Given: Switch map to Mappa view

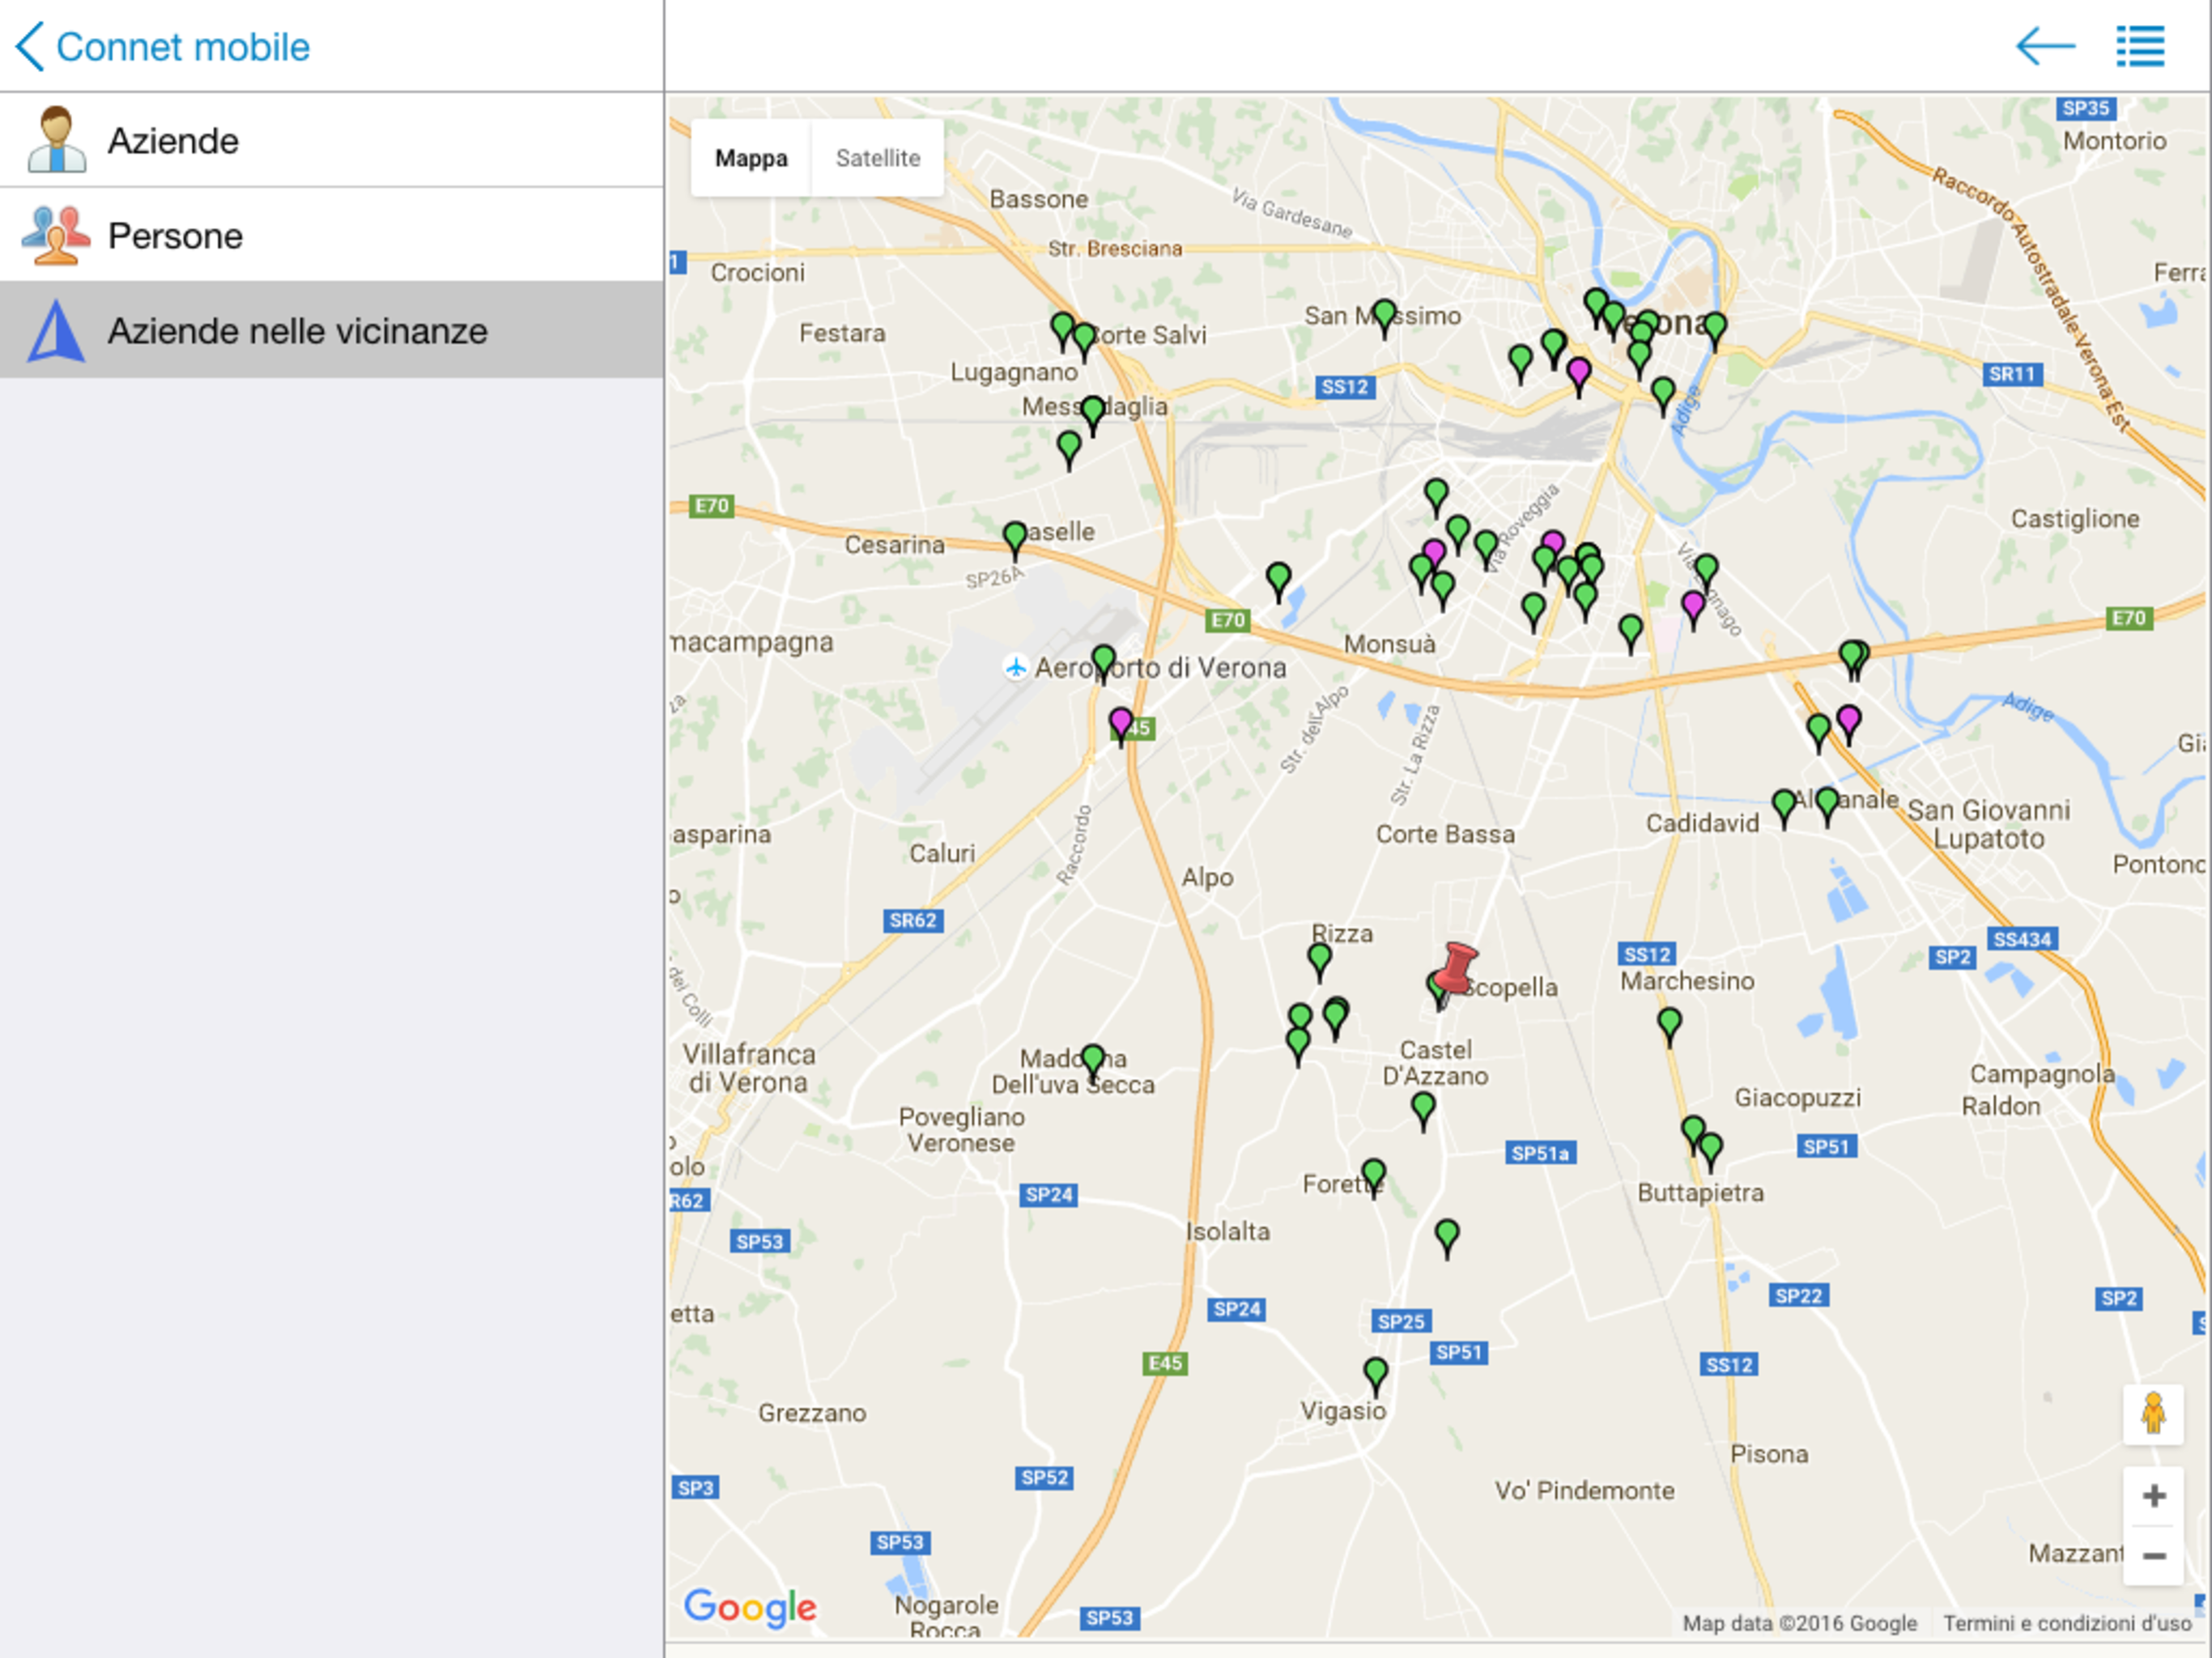Looking at the screenshot, I should [x=751, y=158].
